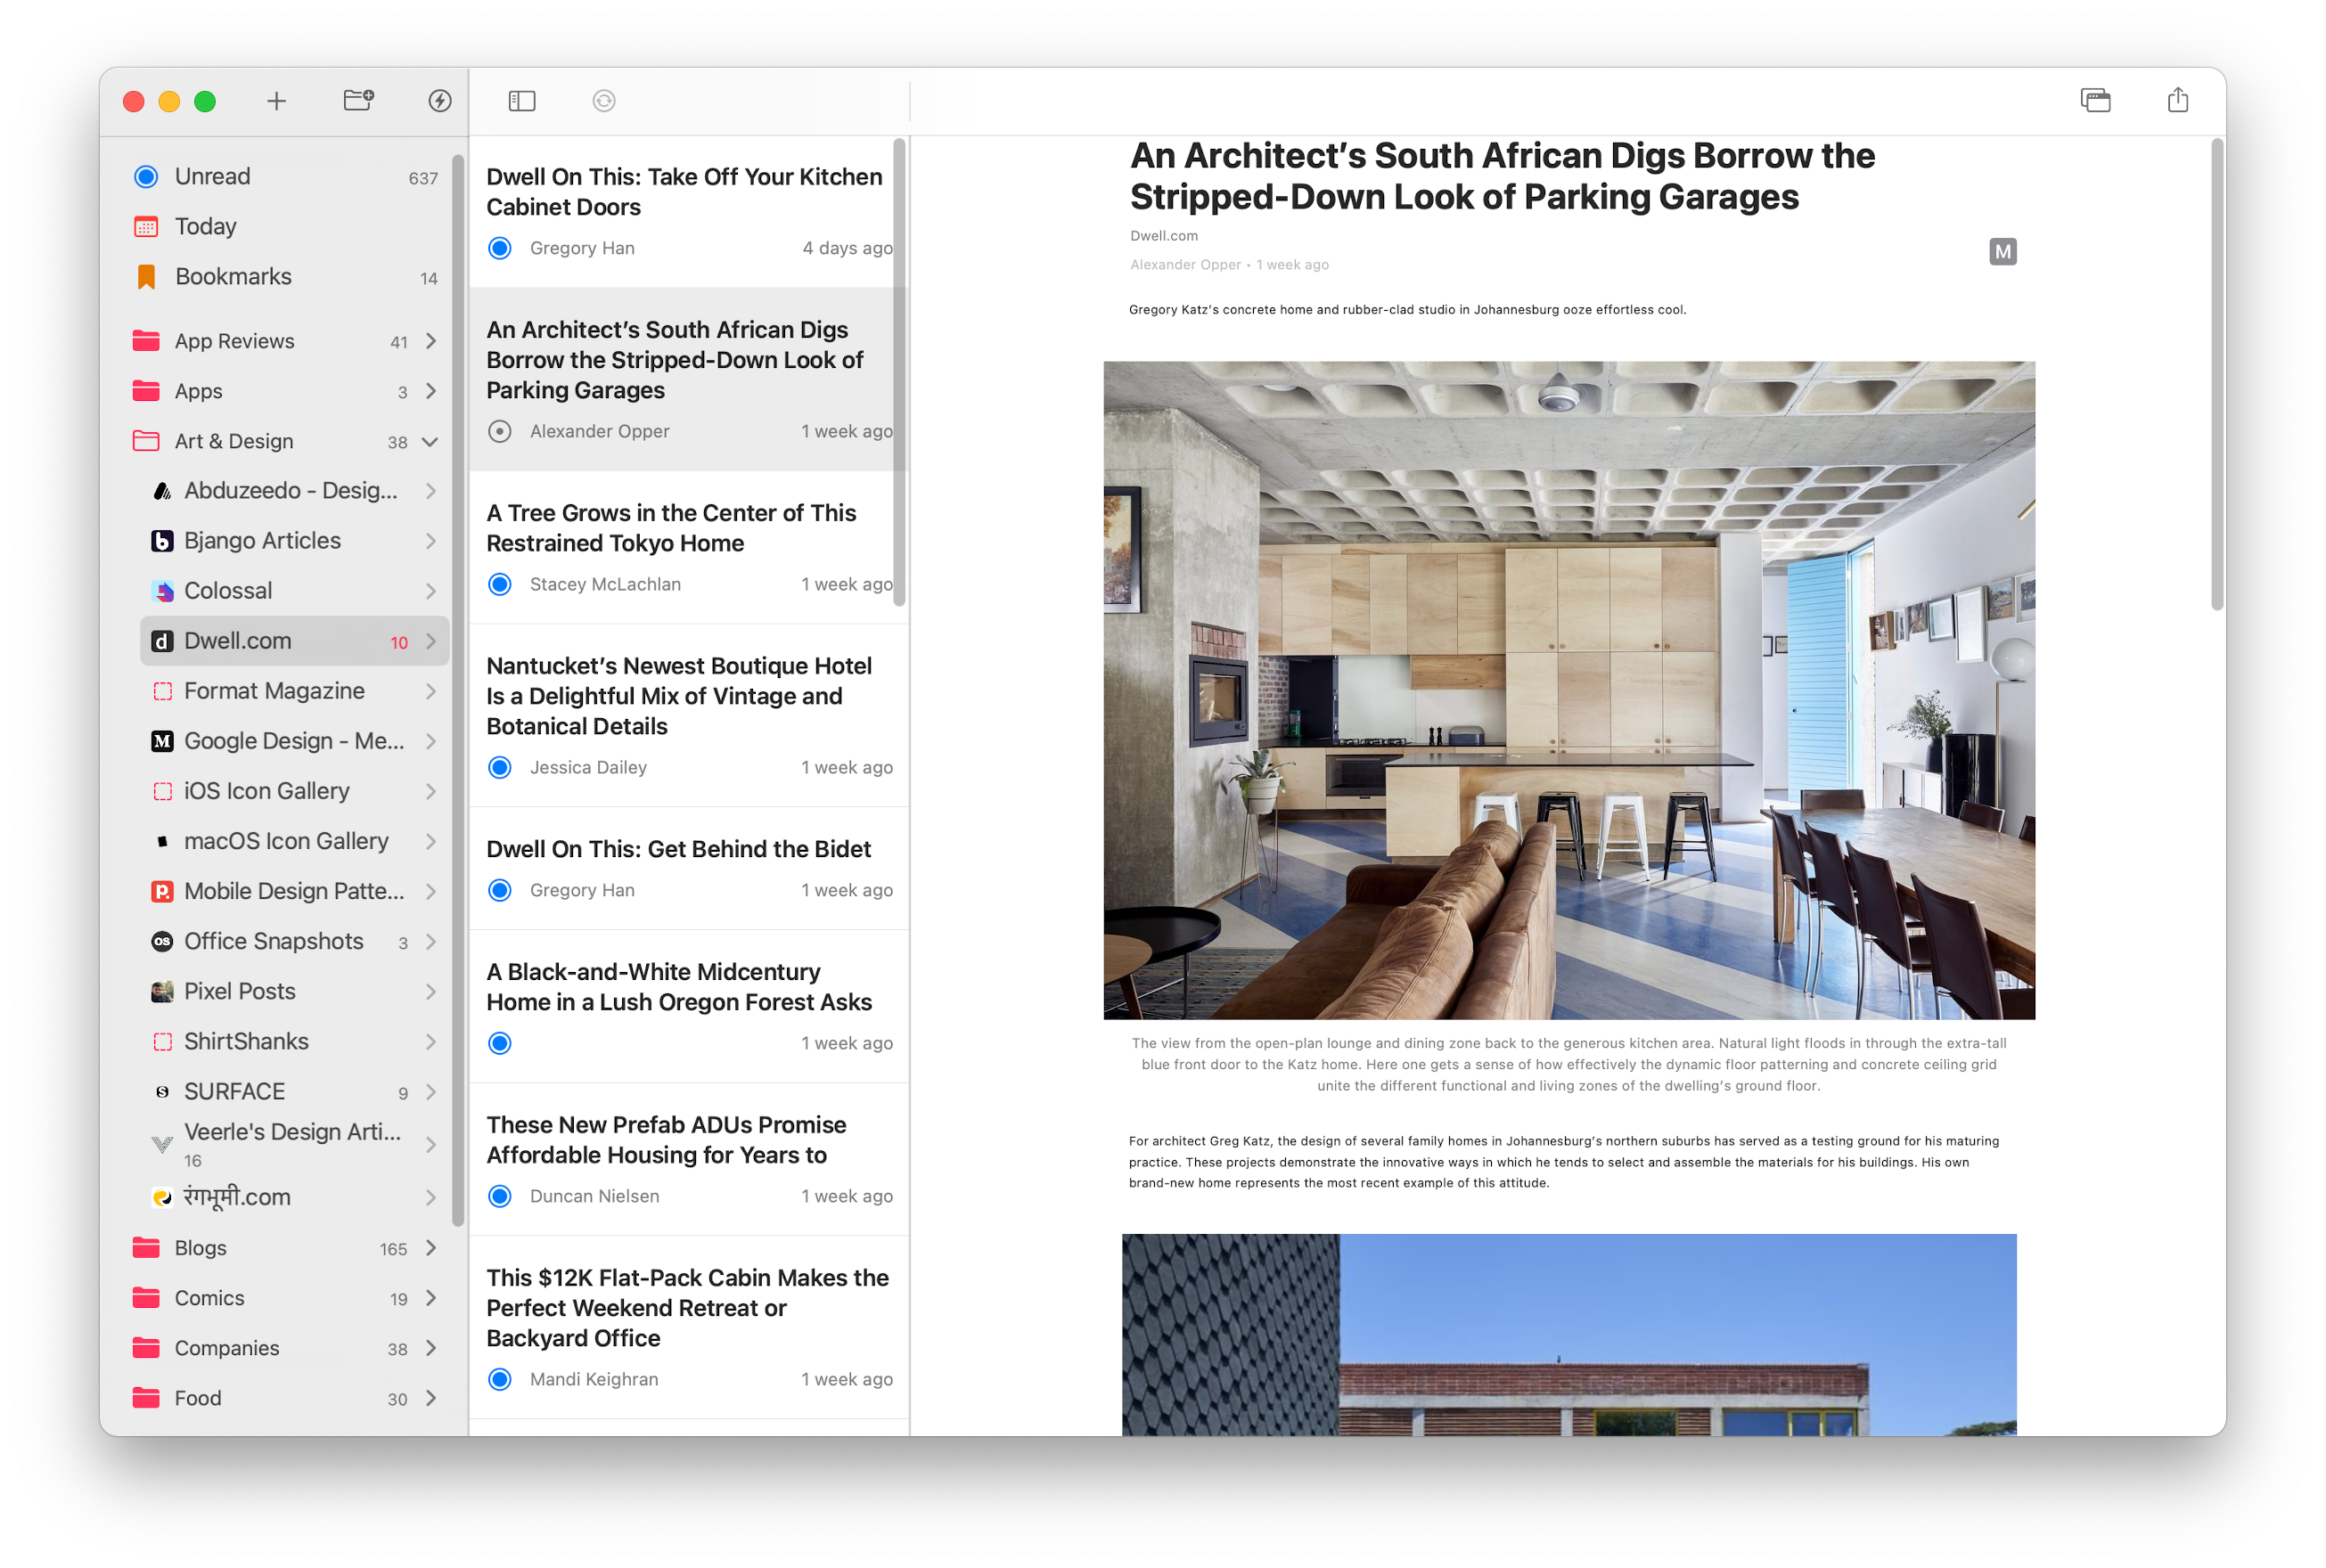
Task: Expand the Food folder chevron
Action: 431,1397
